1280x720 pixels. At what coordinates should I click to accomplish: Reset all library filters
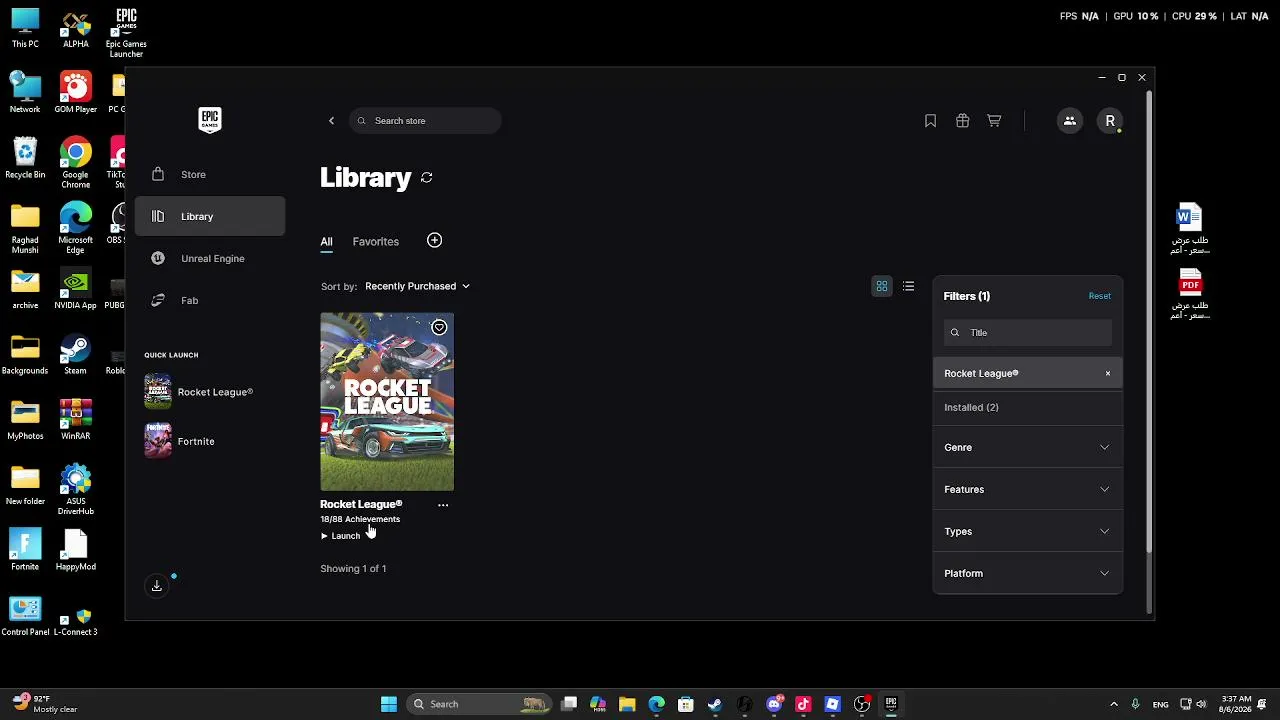tap(1099, 296)
